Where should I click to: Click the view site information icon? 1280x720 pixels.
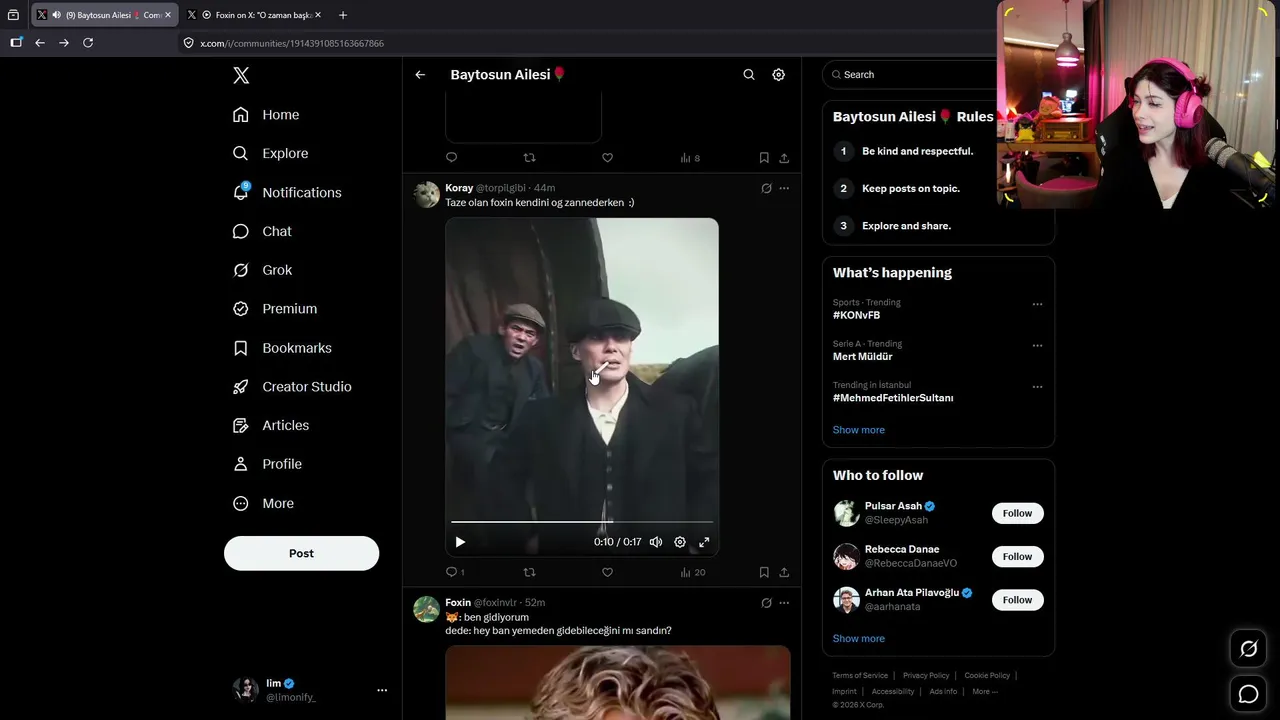(x=188, y=43)
